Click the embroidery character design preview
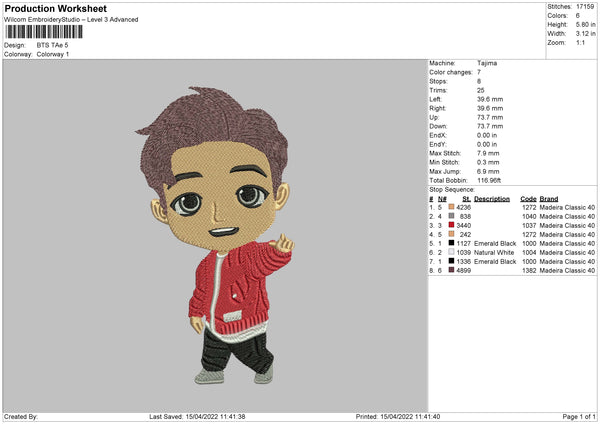600x424 pixels. (x=214, y=235)
